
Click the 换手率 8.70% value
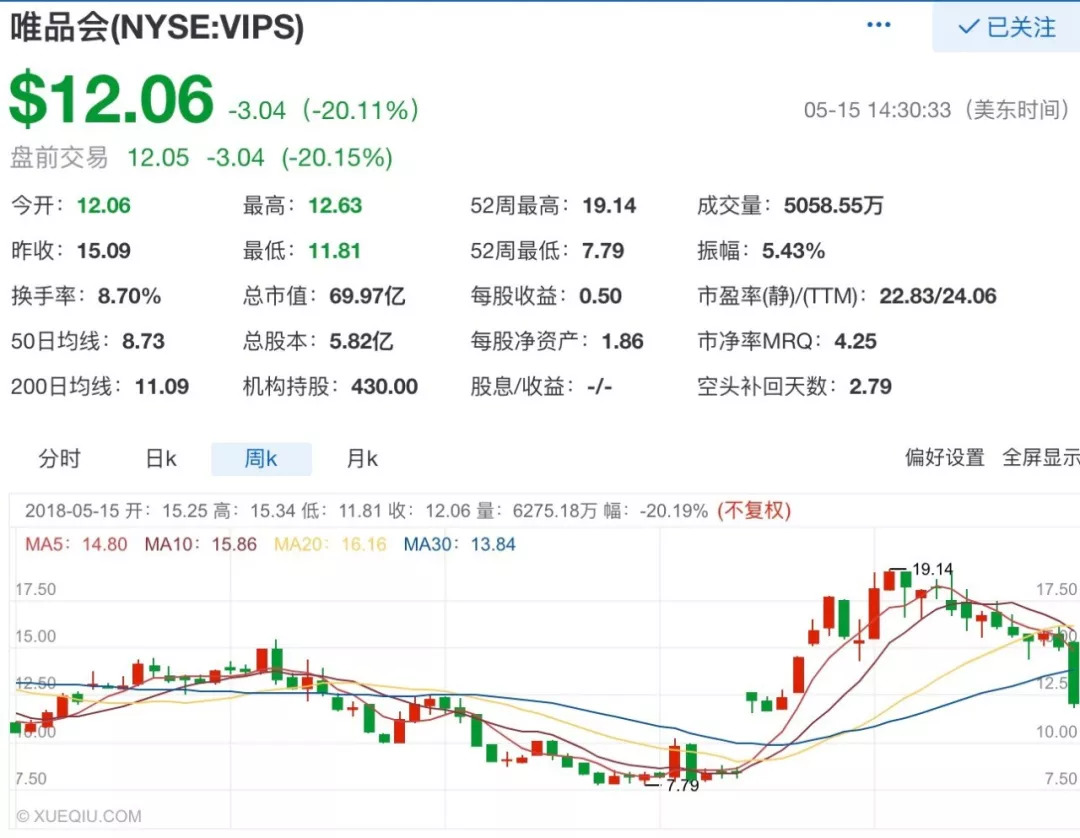click(x=129, y=296)
